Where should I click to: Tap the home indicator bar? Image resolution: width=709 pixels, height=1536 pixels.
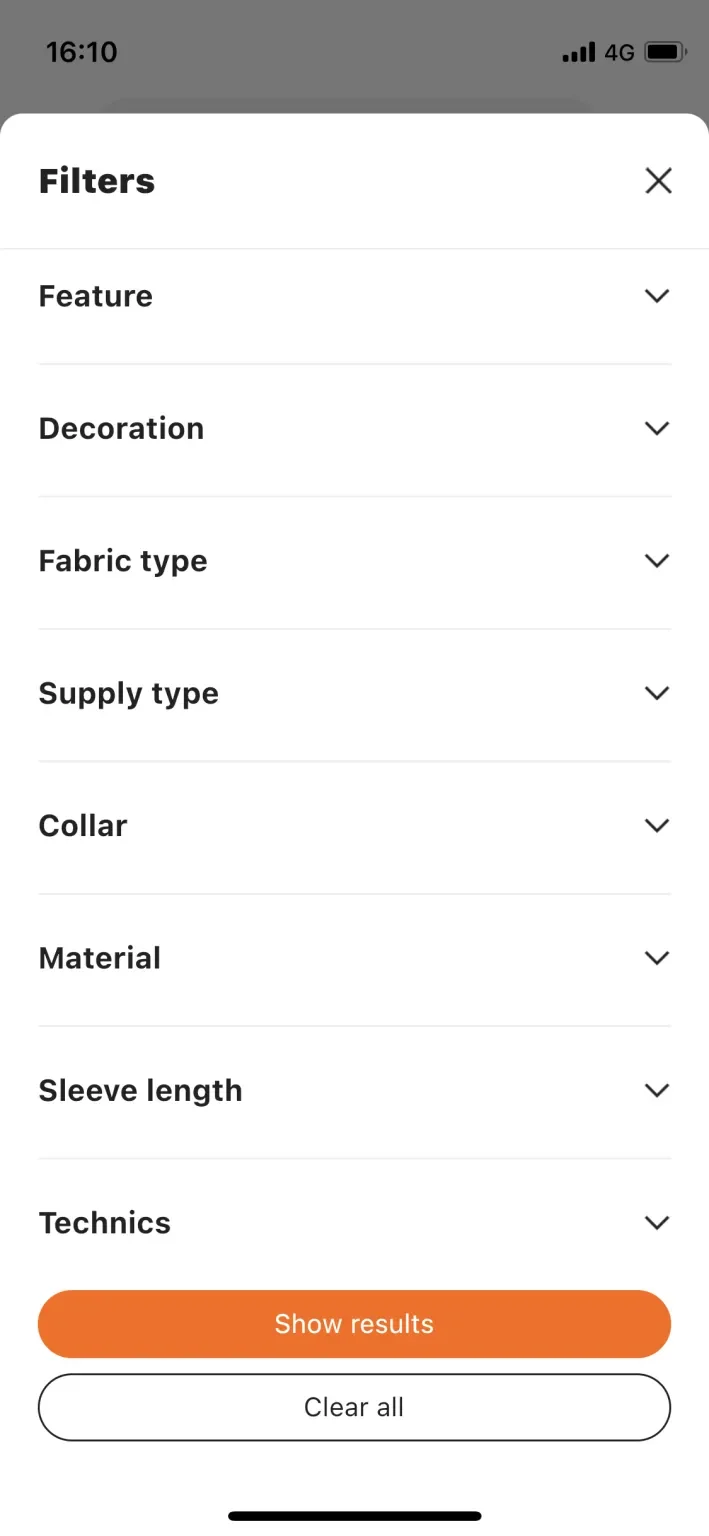click(354, 1515)
